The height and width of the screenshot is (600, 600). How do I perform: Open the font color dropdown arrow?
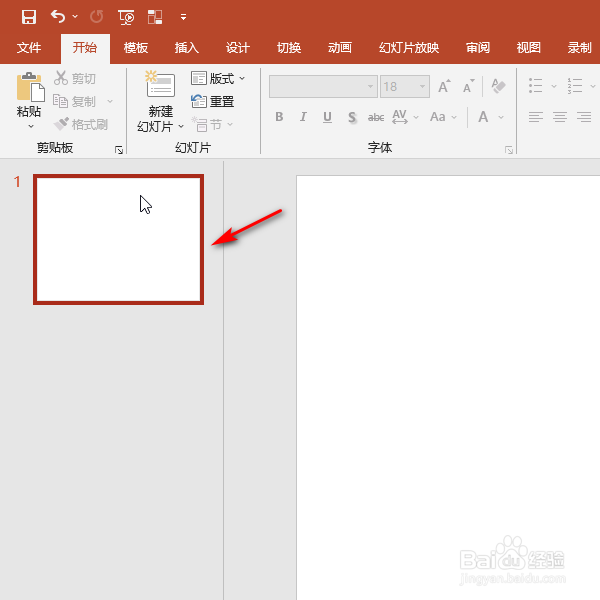[x=501, y=117]
